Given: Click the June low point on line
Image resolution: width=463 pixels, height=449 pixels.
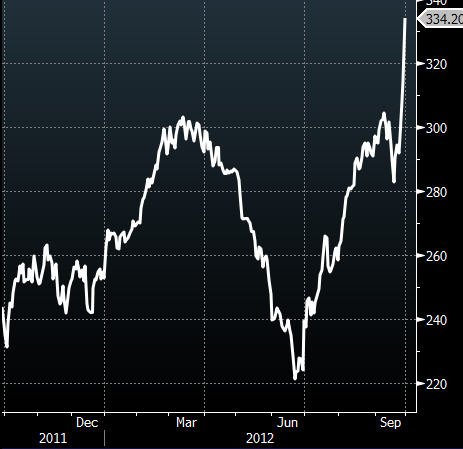Looking at the screenshot, I should click(x=295, y=378).
